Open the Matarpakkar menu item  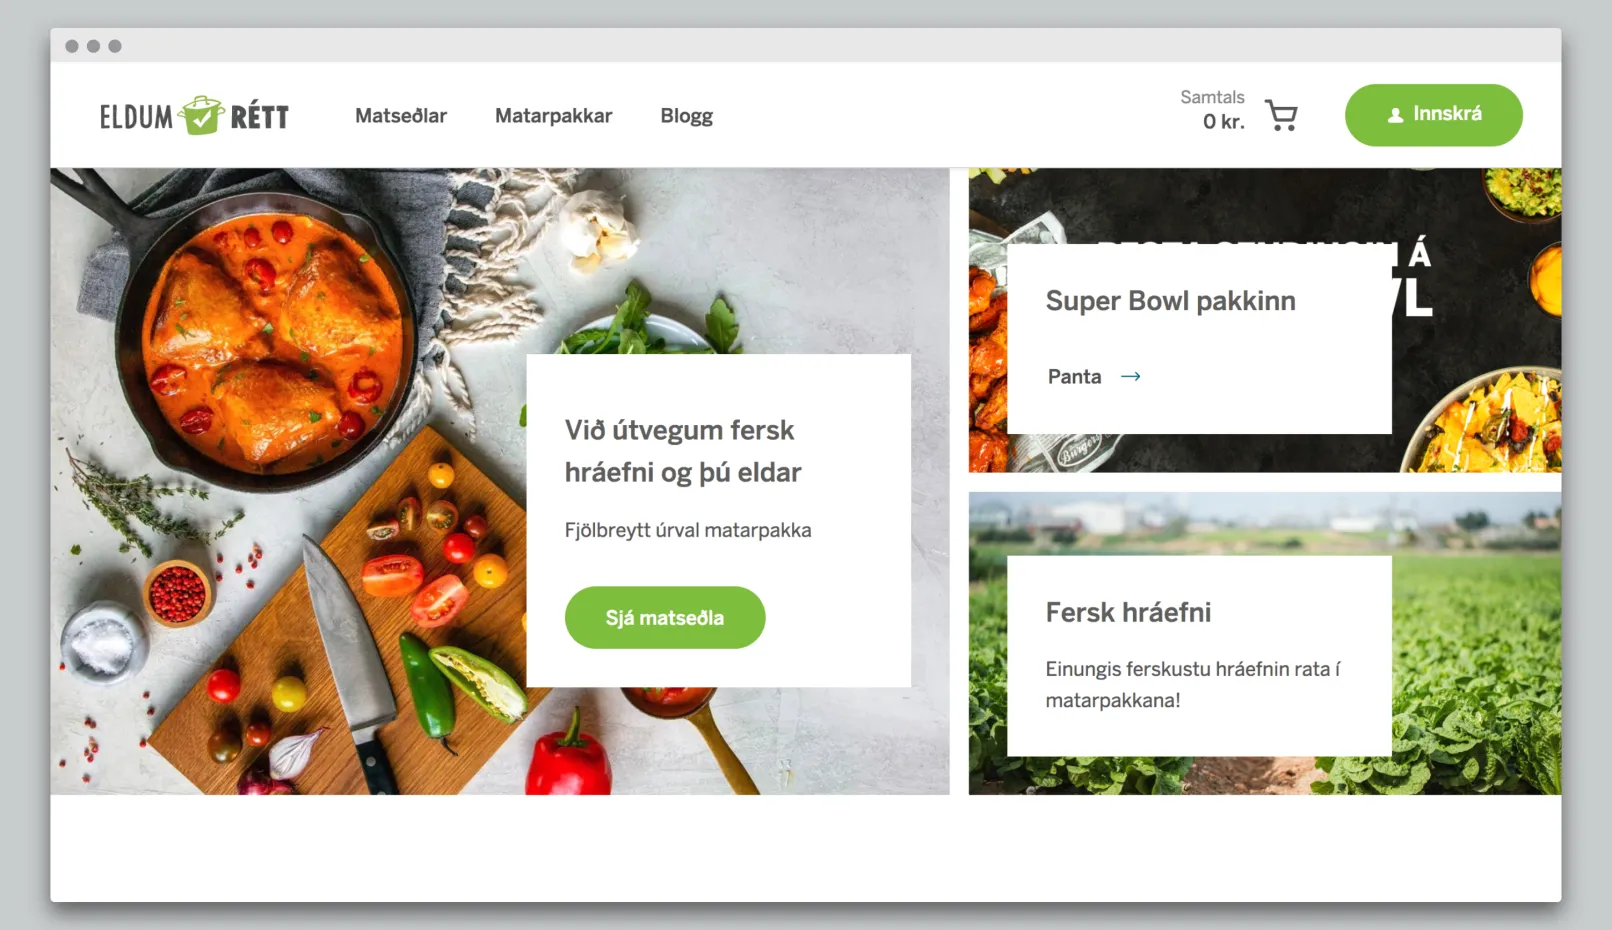tap(553, 116)
